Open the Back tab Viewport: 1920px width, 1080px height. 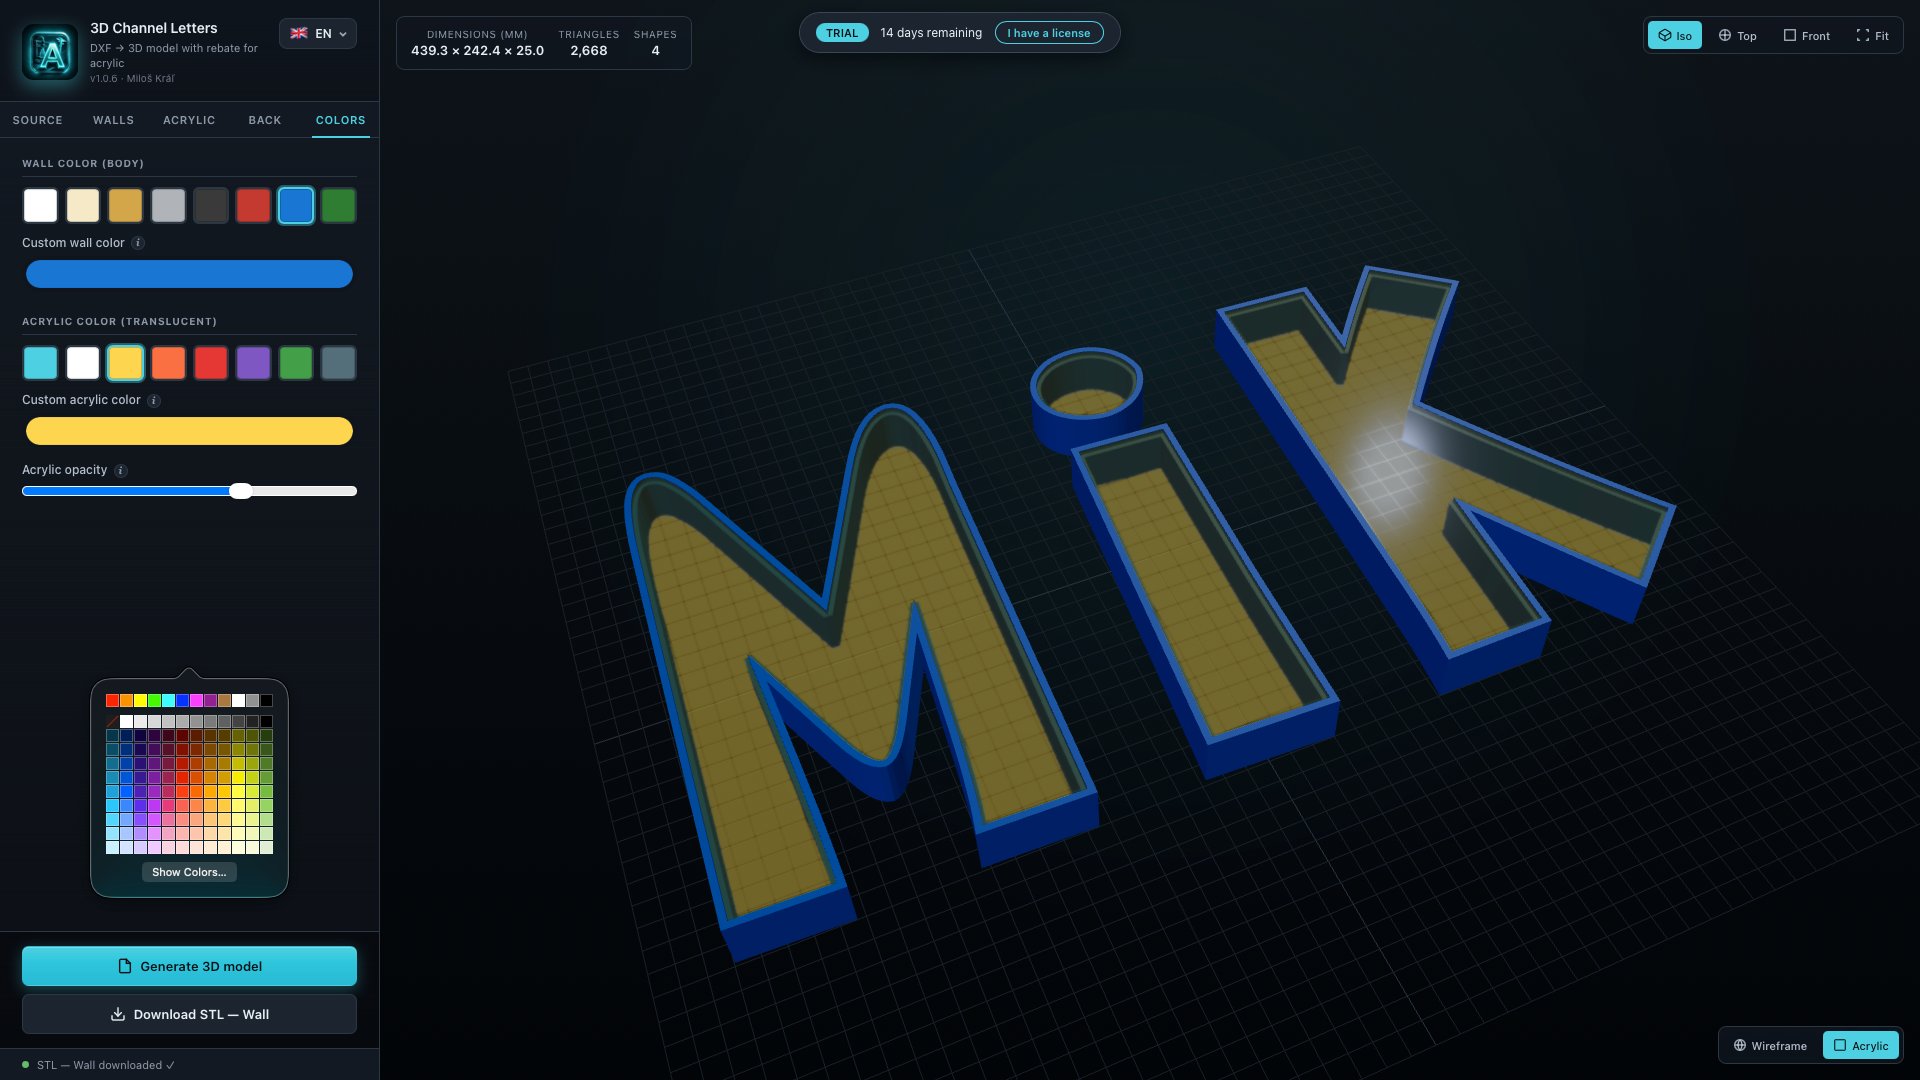click(x=265, y=120)
